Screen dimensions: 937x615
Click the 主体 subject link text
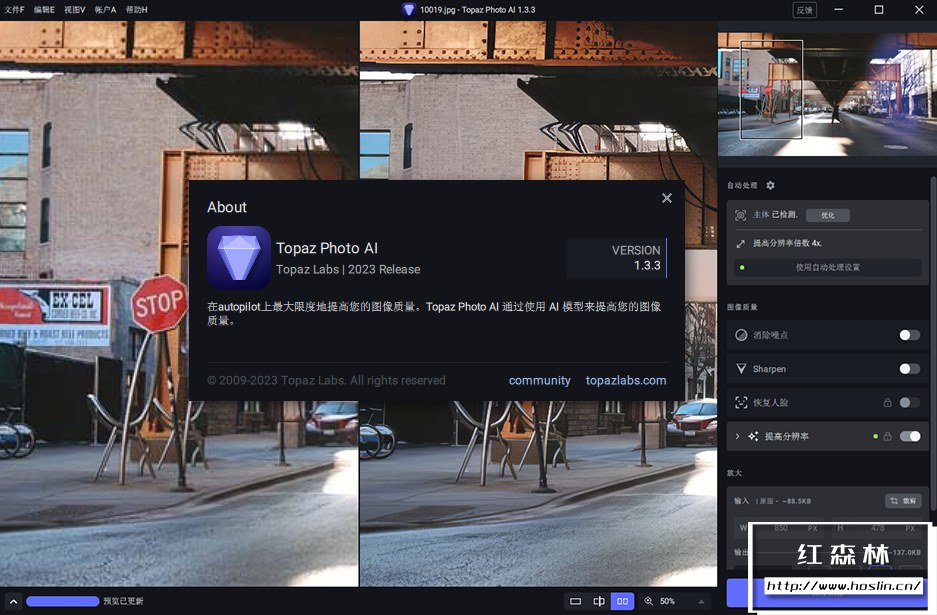click(x=761, y=215)
